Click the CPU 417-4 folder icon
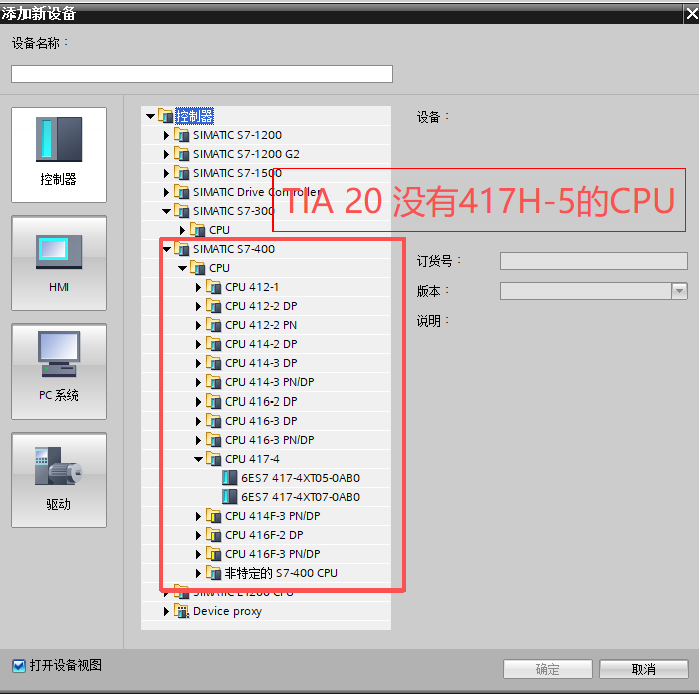The width and height of the screenshot is (699, 694). (x=214, y=459)
